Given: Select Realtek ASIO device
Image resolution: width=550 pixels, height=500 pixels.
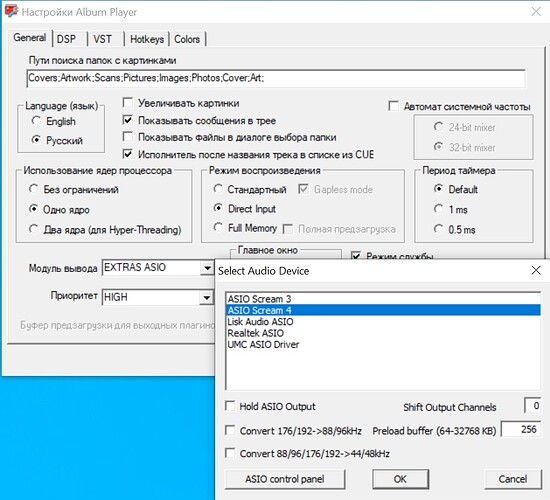Looking at the screenshot, I should [x=383, y=333].
